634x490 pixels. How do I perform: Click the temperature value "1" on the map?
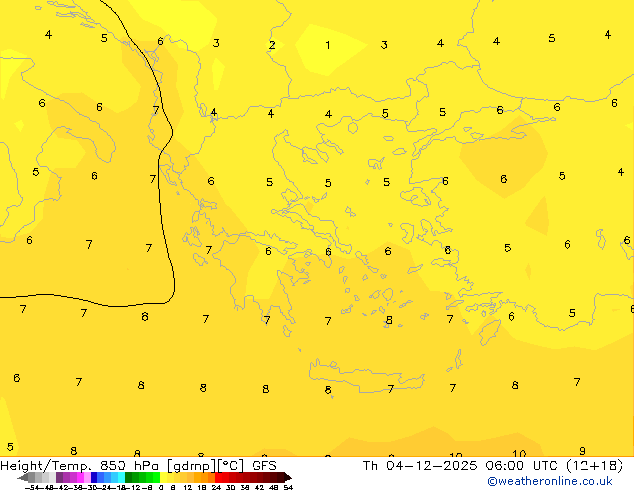coord(328,45)
